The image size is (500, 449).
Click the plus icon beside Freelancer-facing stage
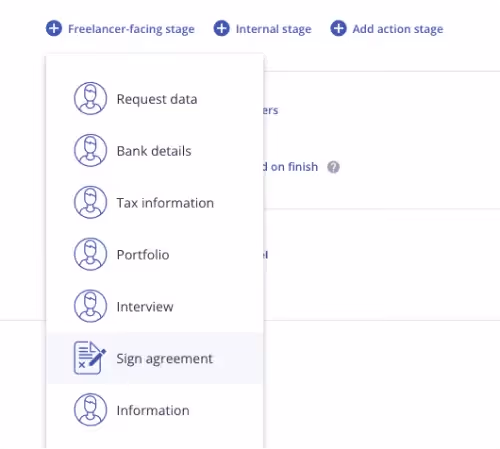(54, 28)
